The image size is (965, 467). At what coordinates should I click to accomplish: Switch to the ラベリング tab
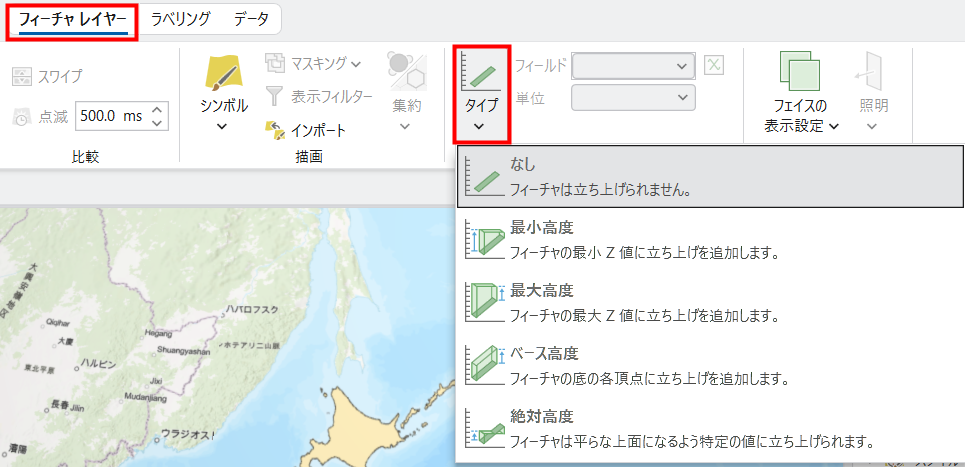[x=180, y=18]
